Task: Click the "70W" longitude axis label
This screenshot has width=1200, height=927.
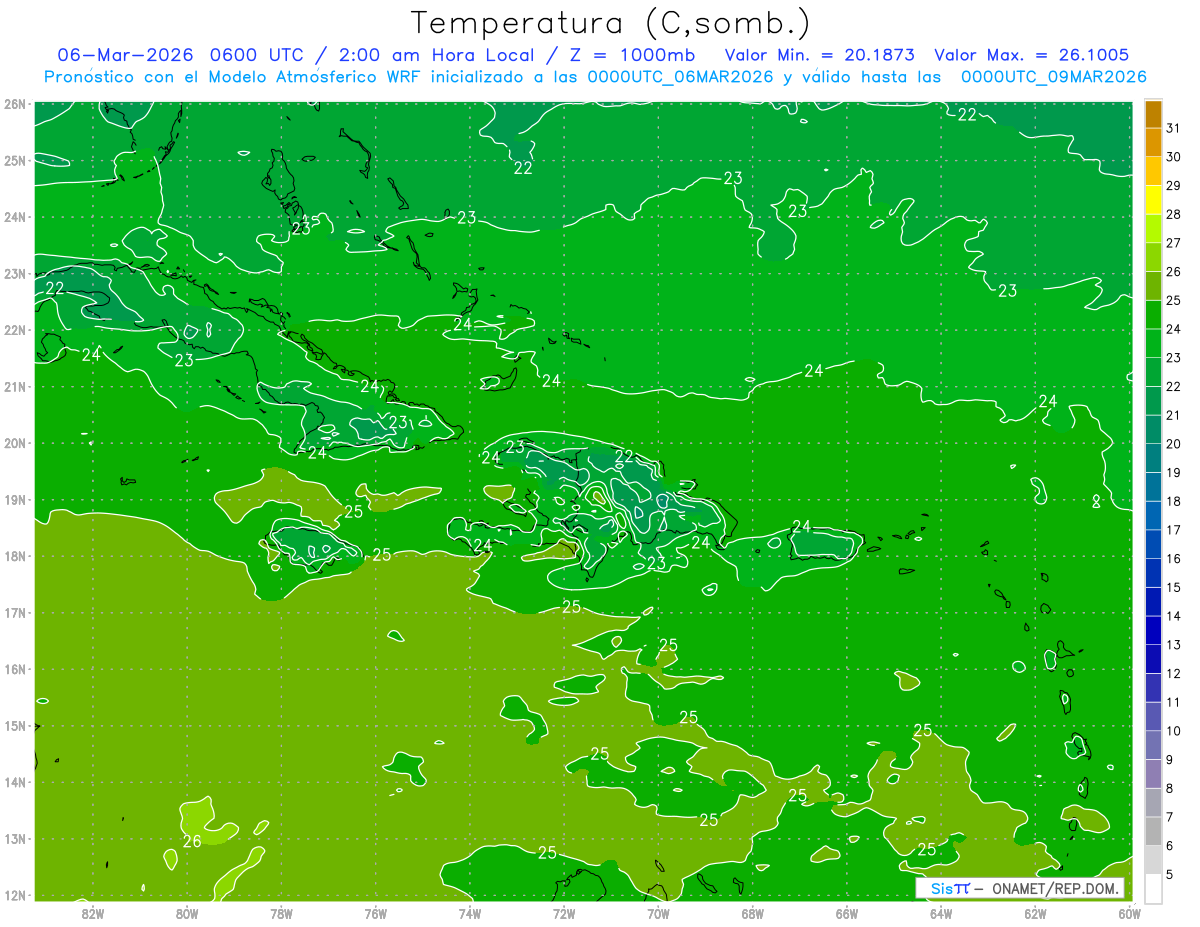Action: coord(658,913)
